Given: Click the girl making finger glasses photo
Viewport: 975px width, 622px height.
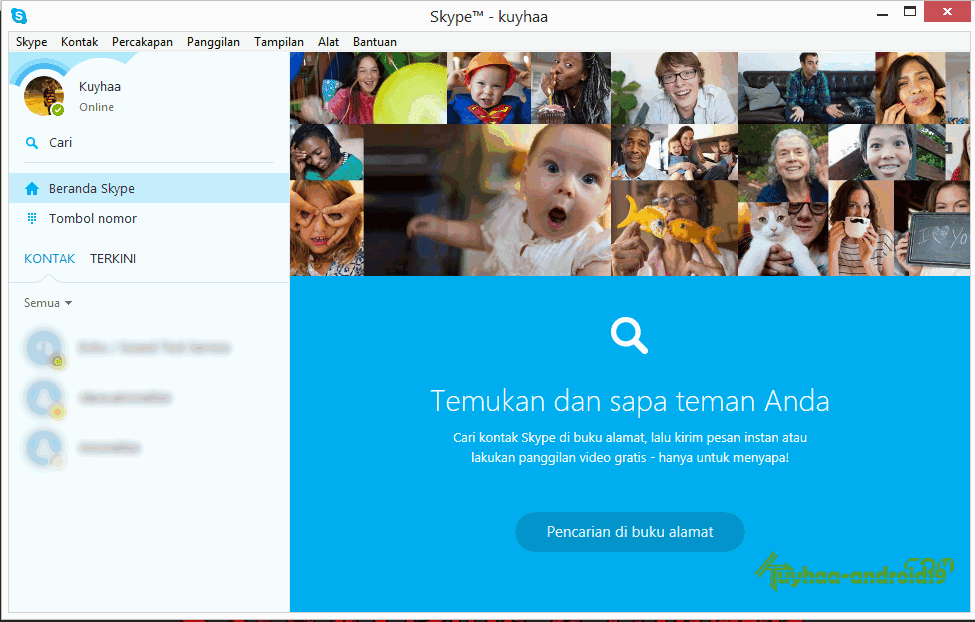Looking at the screenshot, I should coord(326,228).
